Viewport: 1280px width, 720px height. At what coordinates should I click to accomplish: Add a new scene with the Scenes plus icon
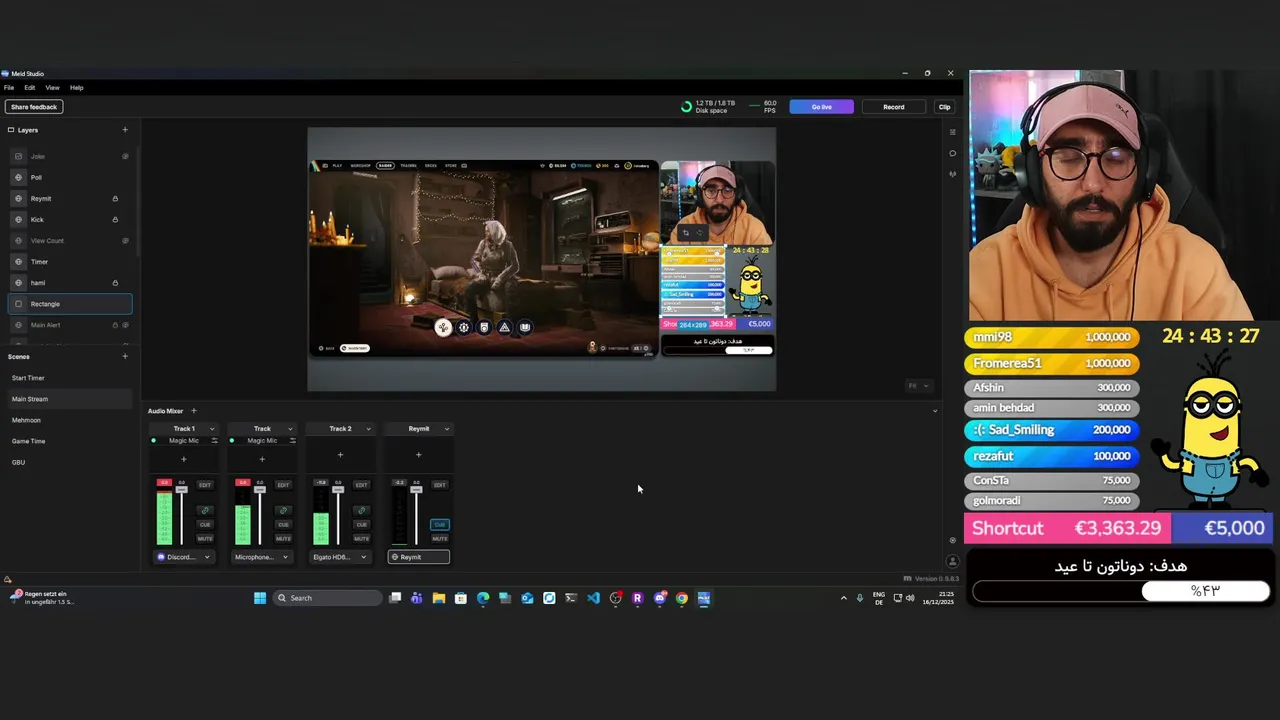[x=125, y=356]
